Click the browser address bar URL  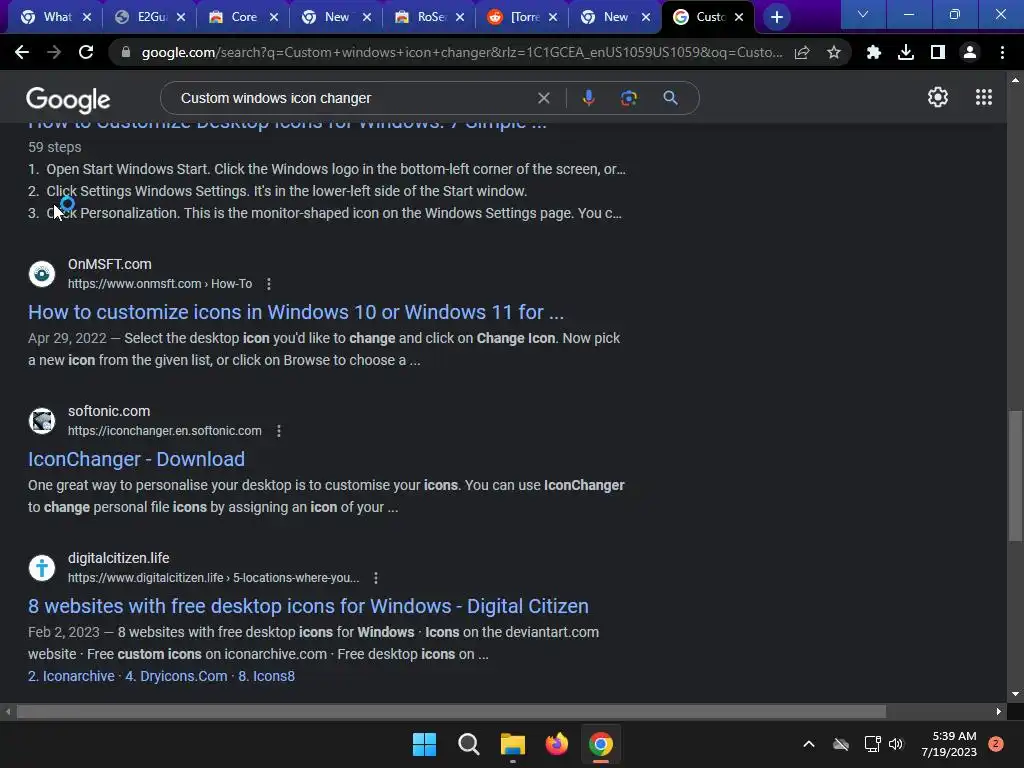[461, 52]
